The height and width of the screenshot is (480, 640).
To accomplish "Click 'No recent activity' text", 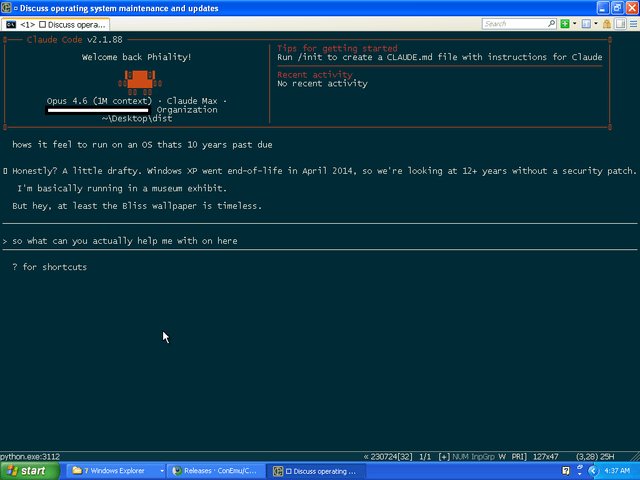I will 322,84.
